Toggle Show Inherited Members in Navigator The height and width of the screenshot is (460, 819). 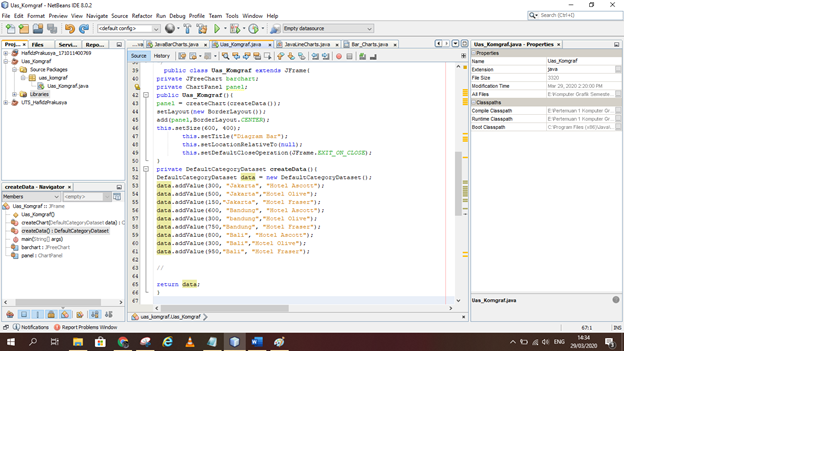tap(10, 314)
